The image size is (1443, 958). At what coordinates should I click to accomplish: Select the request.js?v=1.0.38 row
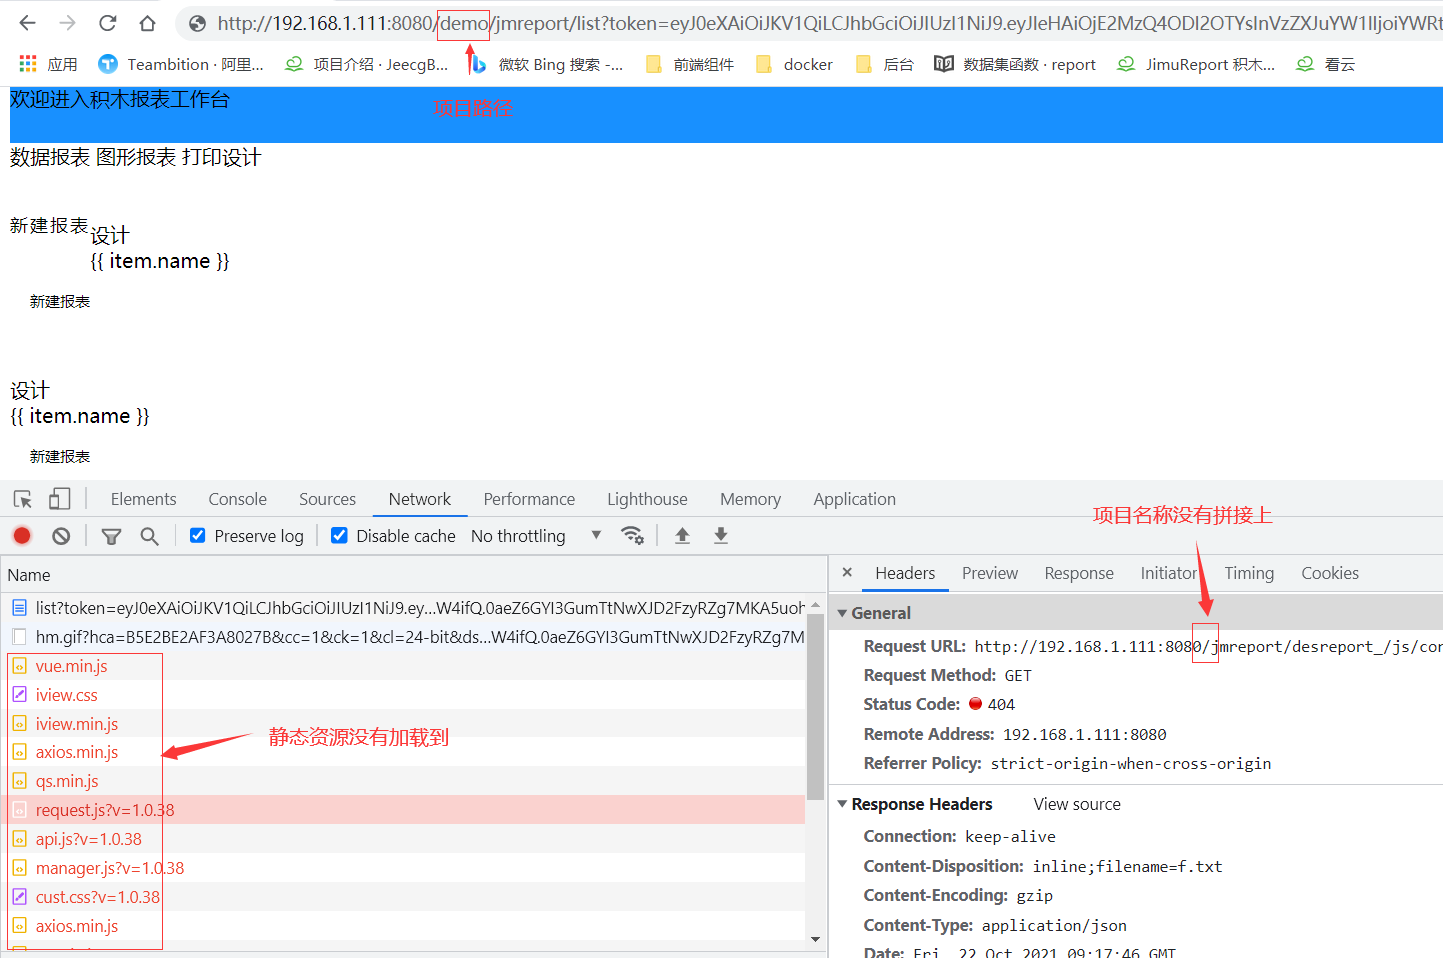click(x=403, y=810)
